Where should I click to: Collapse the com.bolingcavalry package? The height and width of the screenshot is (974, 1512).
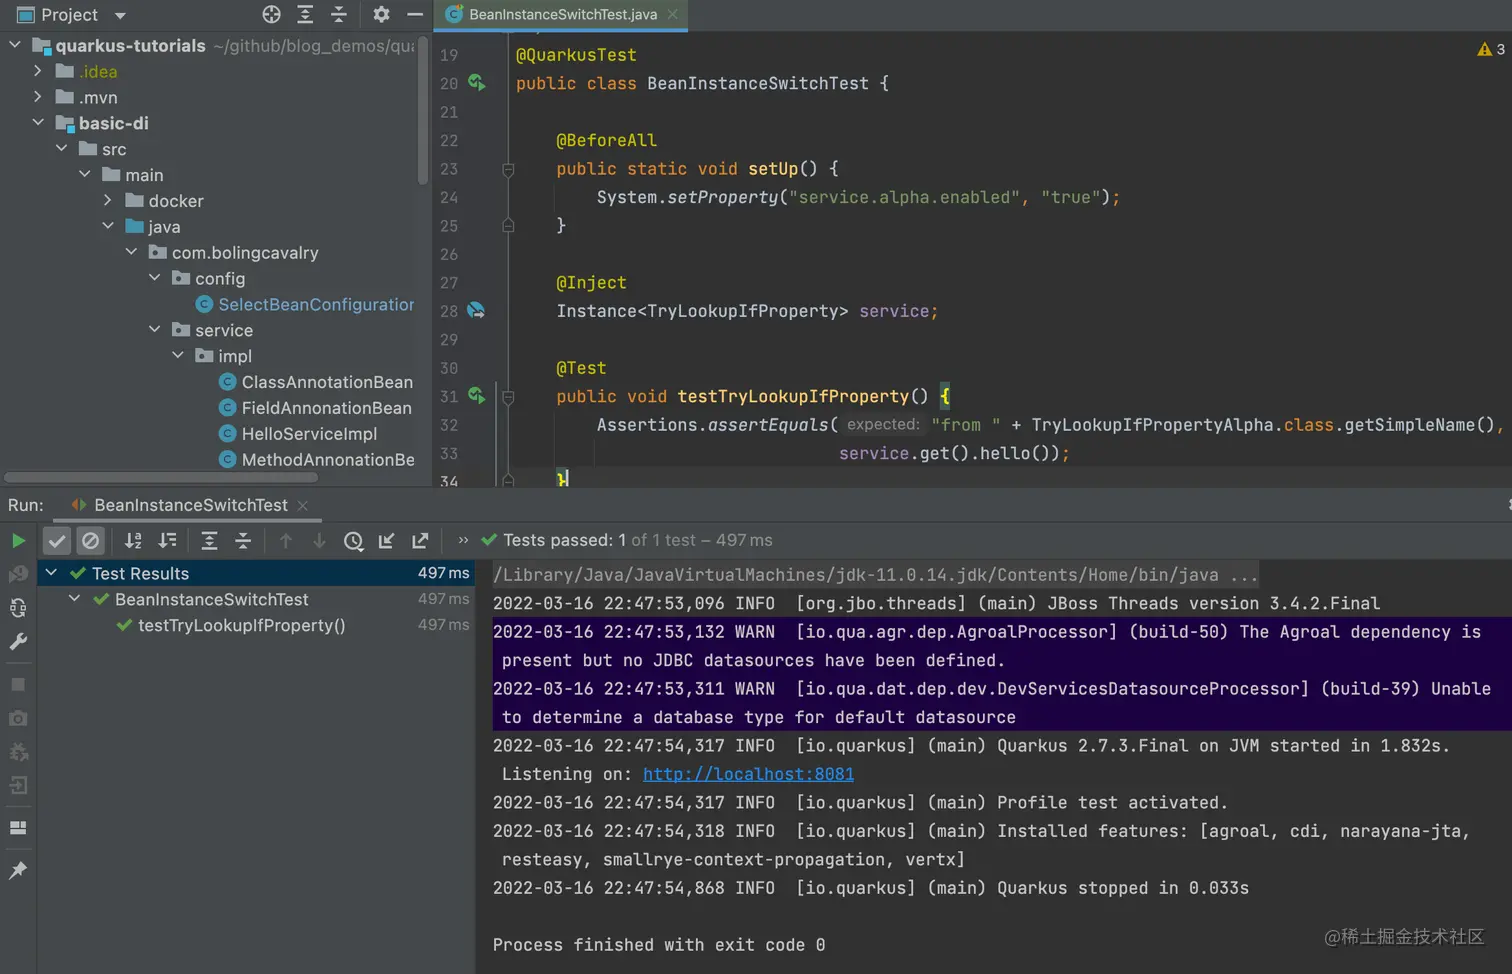[x=131, y=253]
